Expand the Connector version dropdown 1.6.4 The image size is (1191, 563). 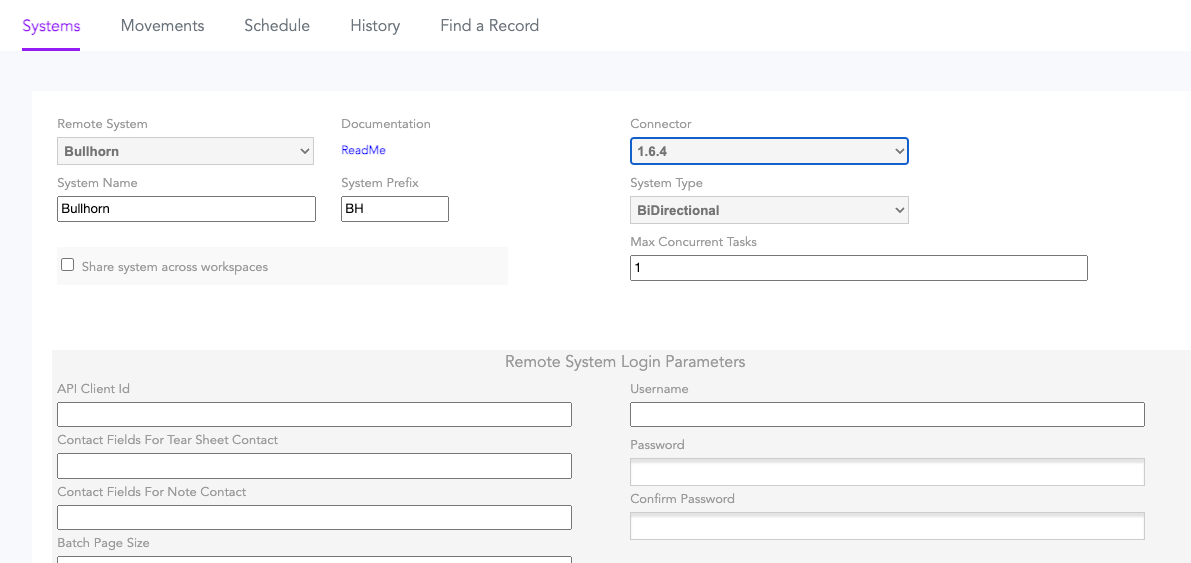[769, 151]
